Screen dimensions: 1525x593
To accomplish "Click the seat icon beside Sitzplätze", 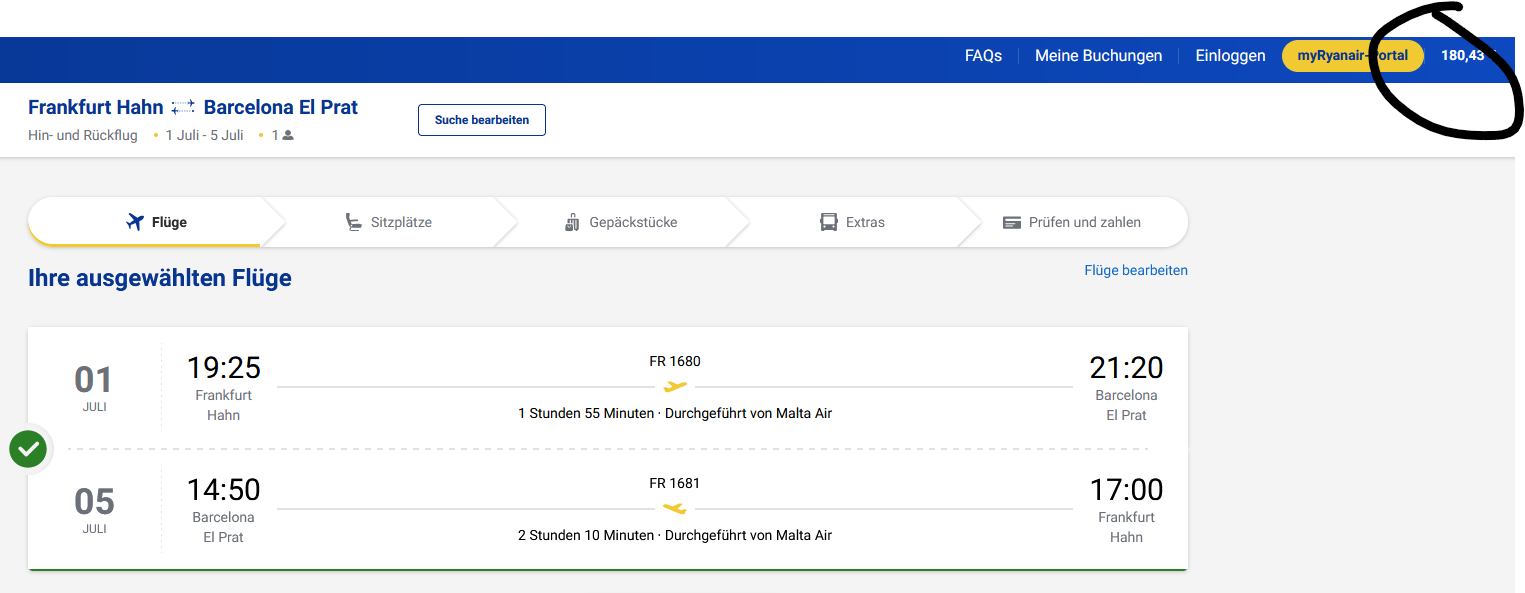I will pos(353,222).
